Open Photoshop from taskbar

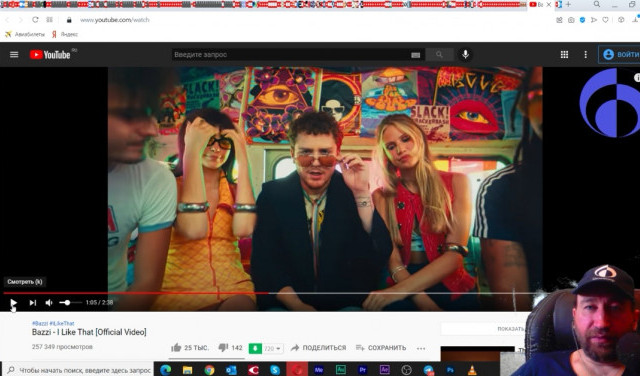coord(450,370)
